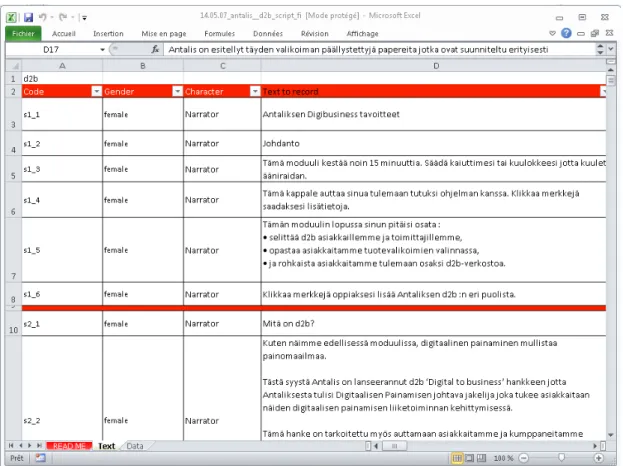Select the cell with code s1_1

(62, 114)
